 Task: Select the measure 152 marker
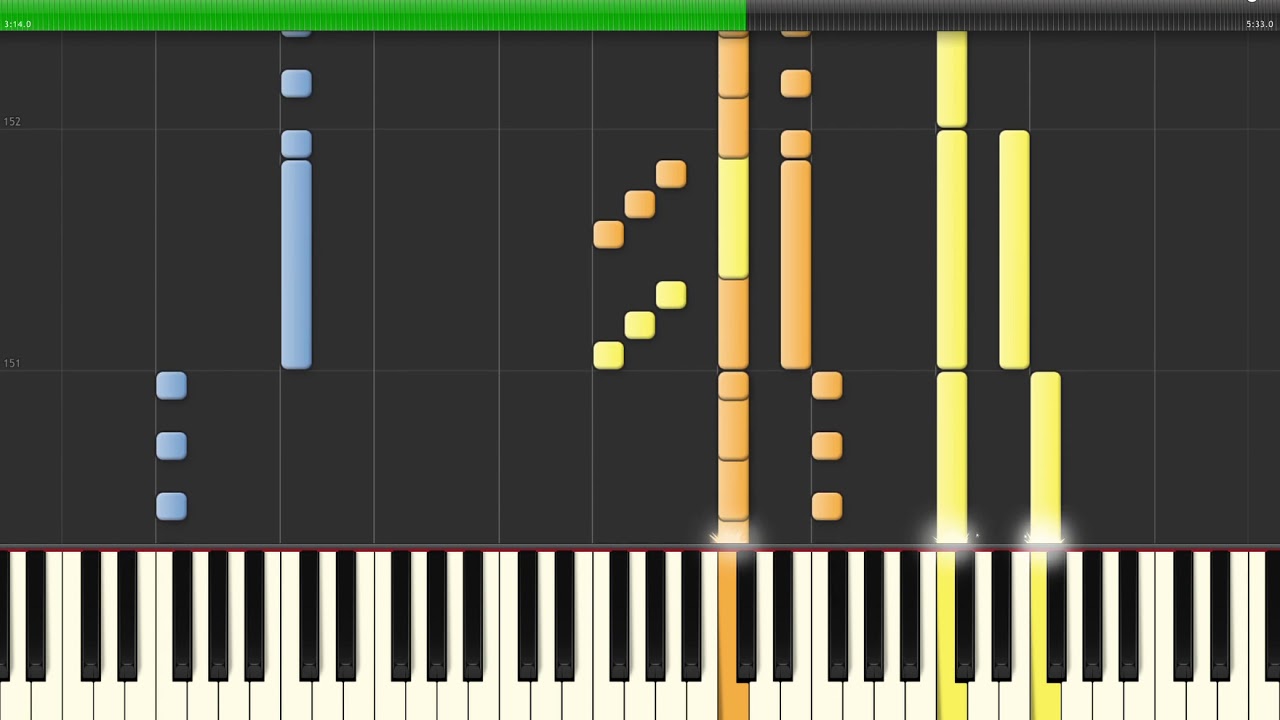12,122
